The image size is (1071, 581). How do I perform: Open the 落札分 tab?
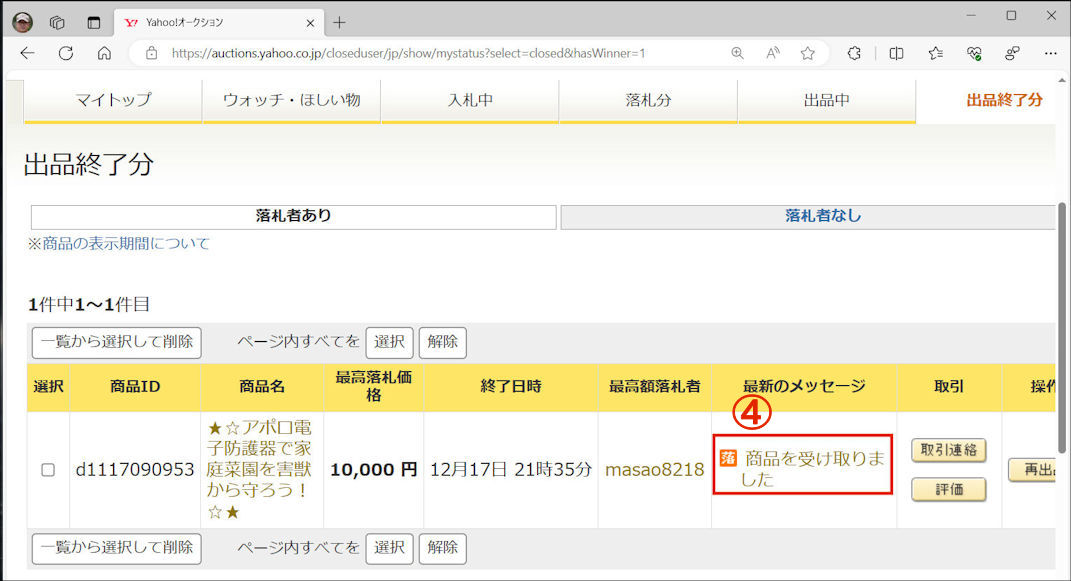coord(648,100)
